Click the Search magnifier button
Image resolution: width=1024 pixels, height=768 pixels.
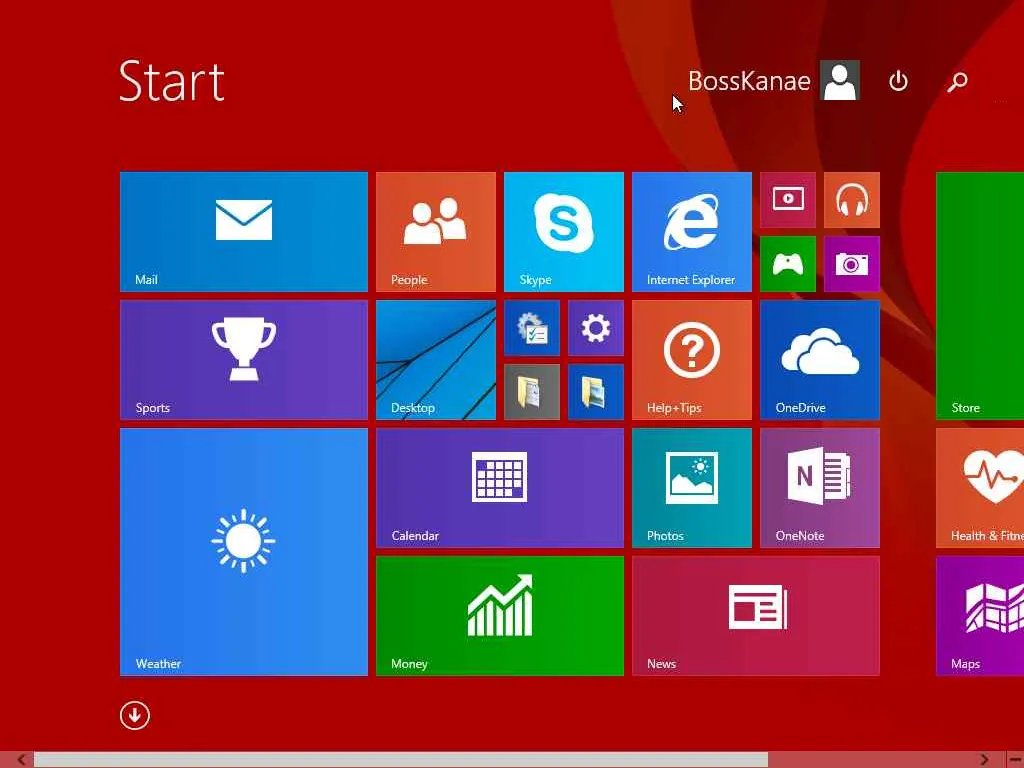(x=957, y=81)
